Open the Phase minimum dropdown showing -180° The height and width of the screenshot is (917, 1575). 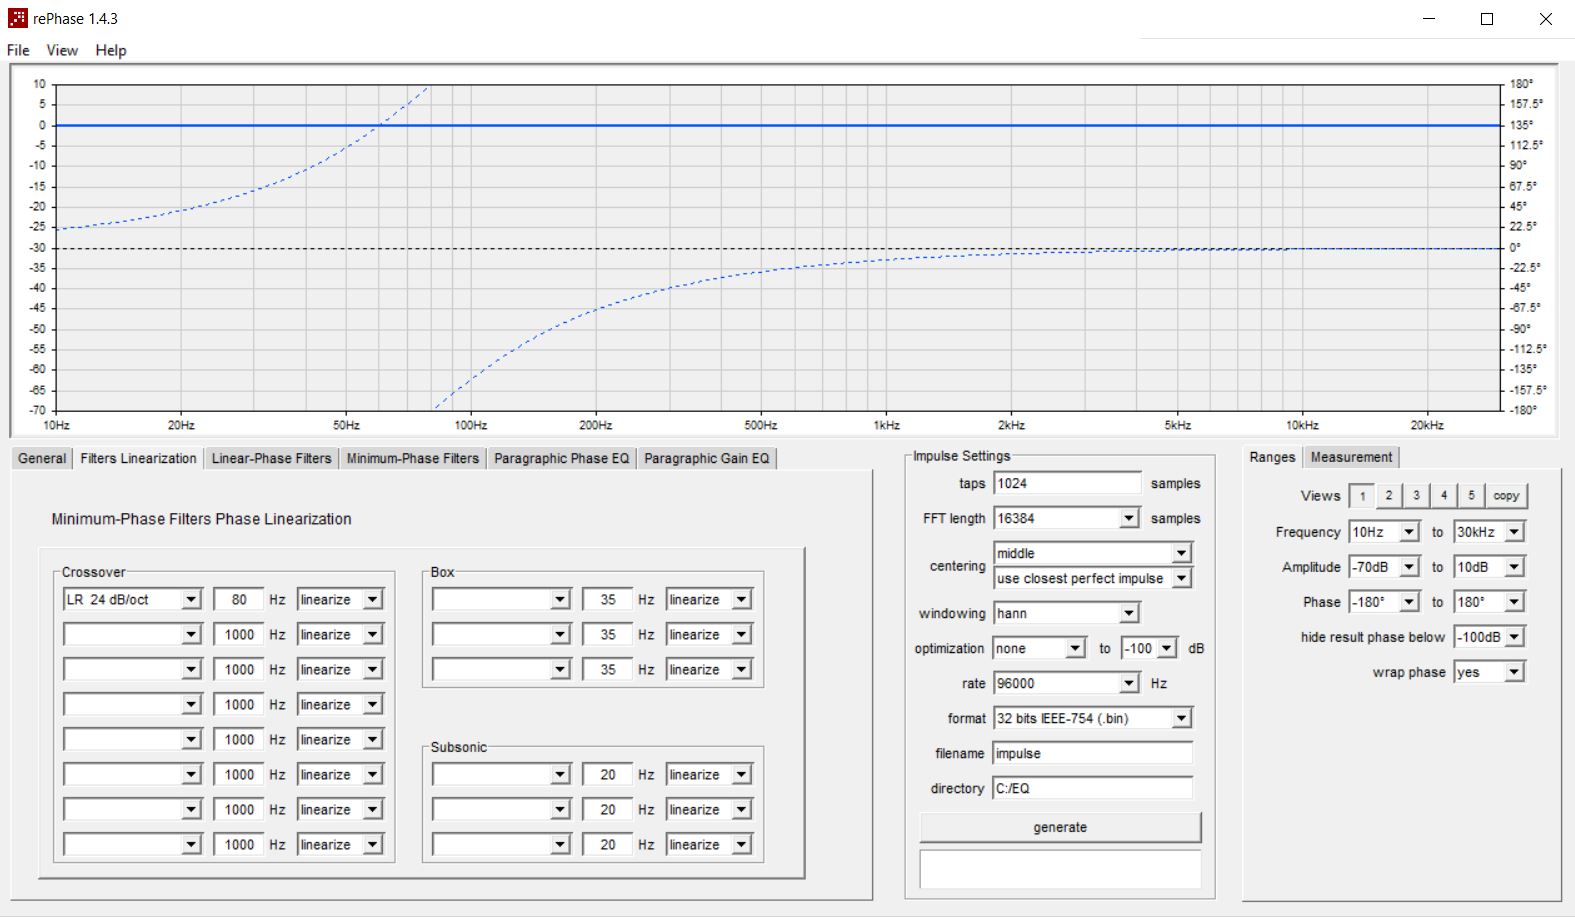1385,602
